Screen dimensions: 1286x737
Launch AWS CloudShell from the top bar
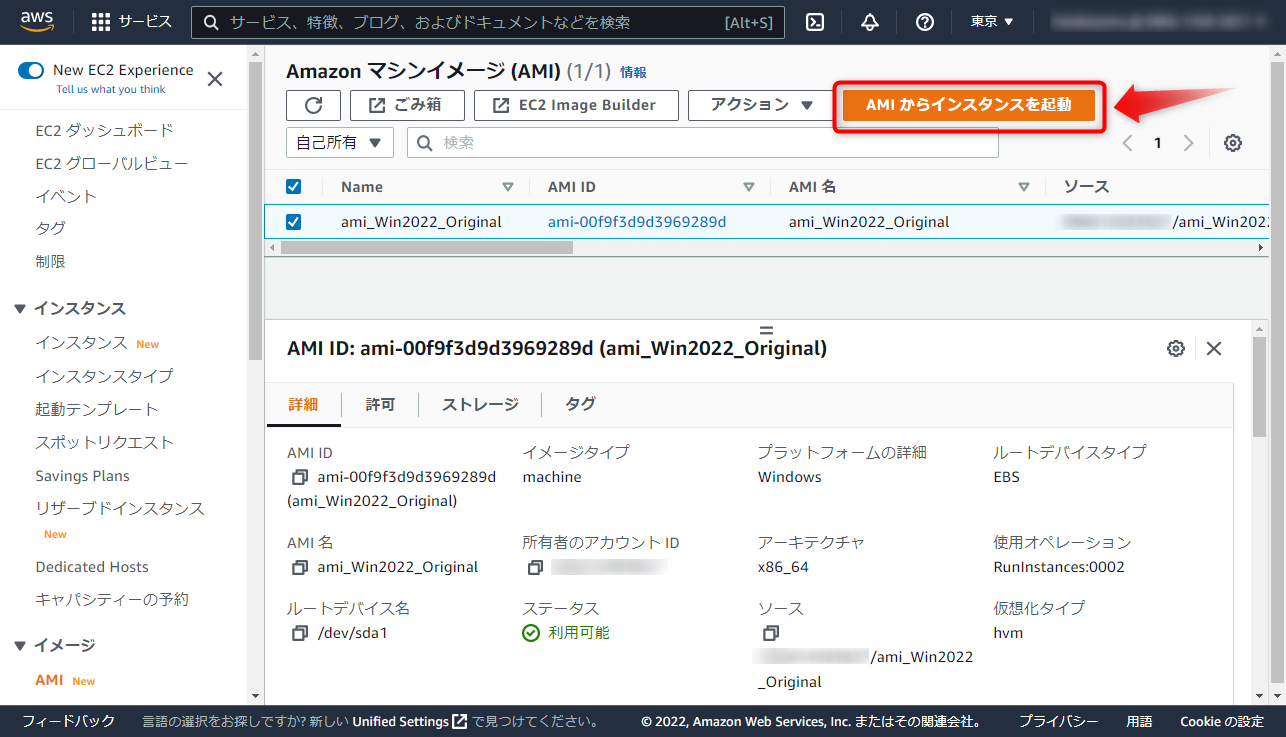pyautogui.click(x=814, y=21)
